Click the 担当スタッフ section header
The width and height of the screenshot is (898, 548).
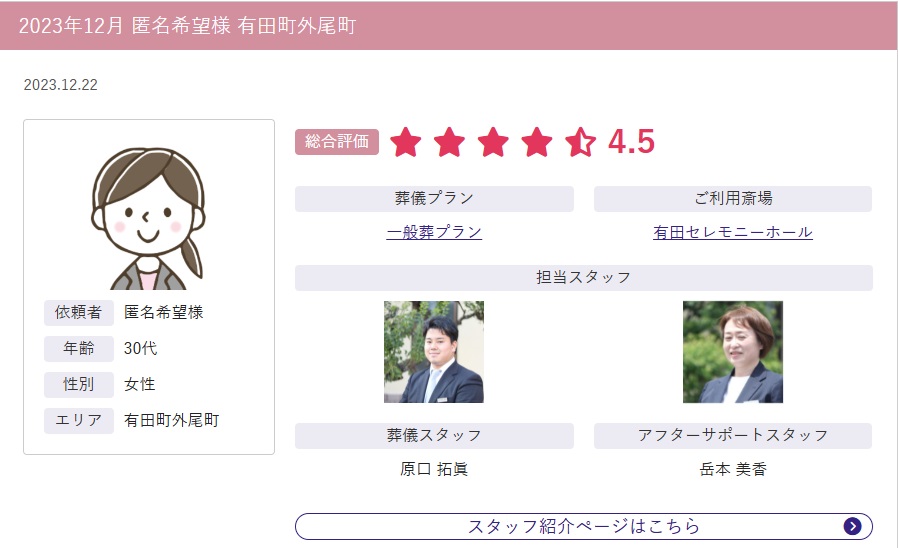tap(584, 278)
